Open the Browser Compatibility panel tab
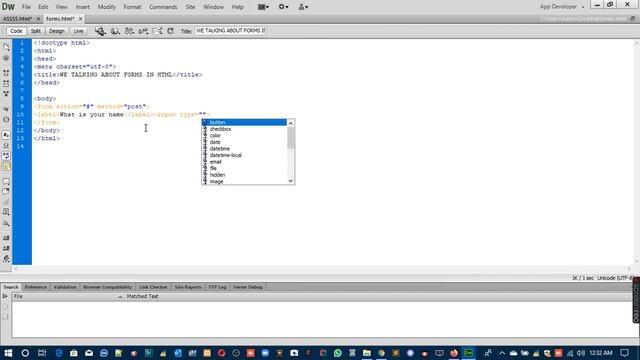 point(107,287)
